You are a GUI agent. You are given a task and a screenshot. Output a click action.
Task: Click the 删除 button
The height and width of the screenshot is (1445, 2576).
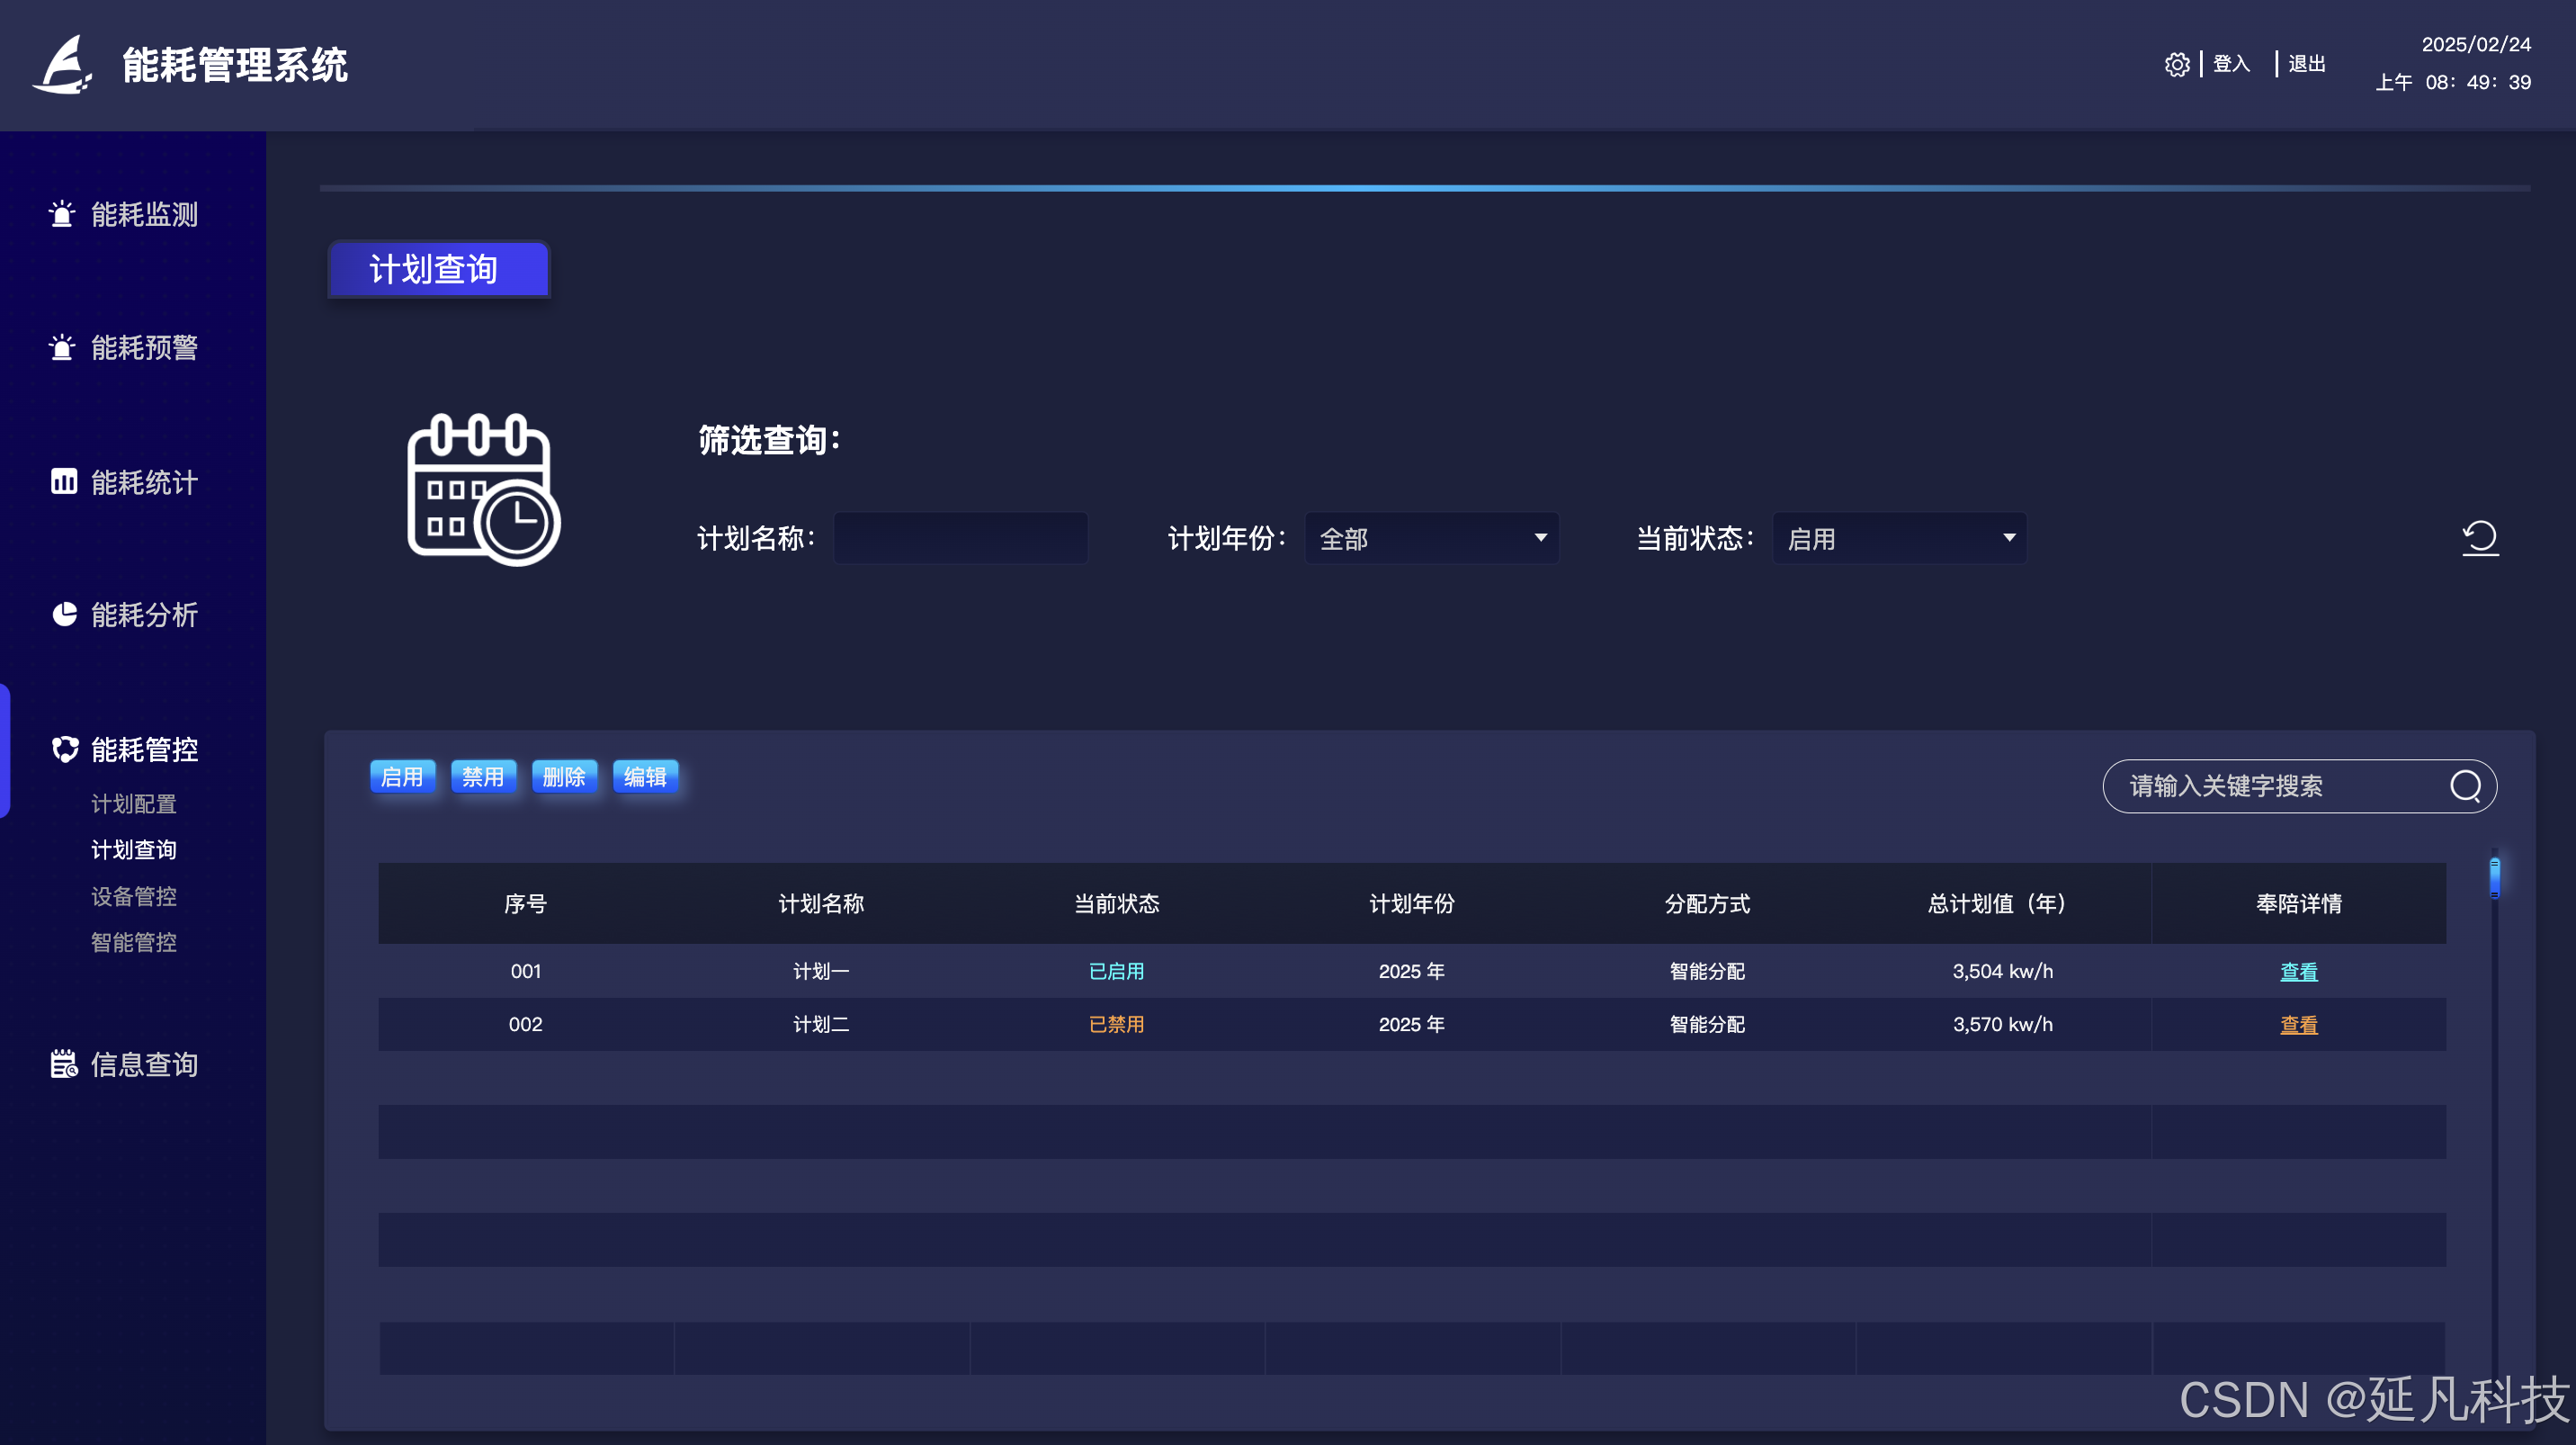tap(564, 777)
